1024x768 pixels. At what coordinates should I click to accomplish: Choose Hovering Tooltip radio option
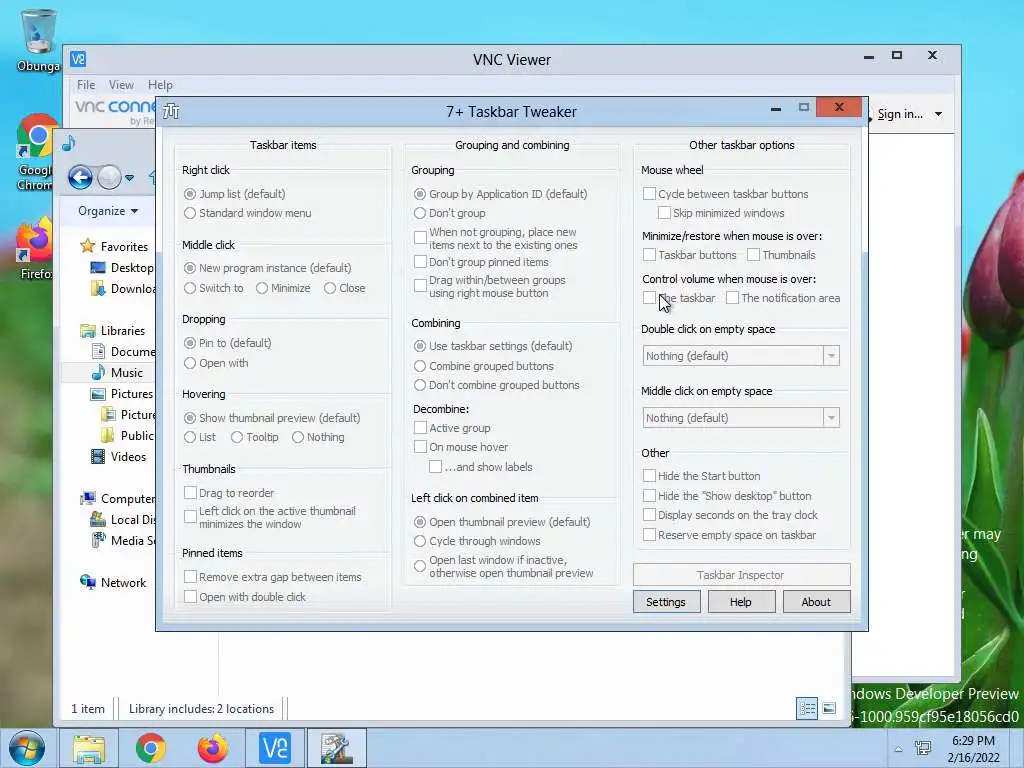[237, 437]
